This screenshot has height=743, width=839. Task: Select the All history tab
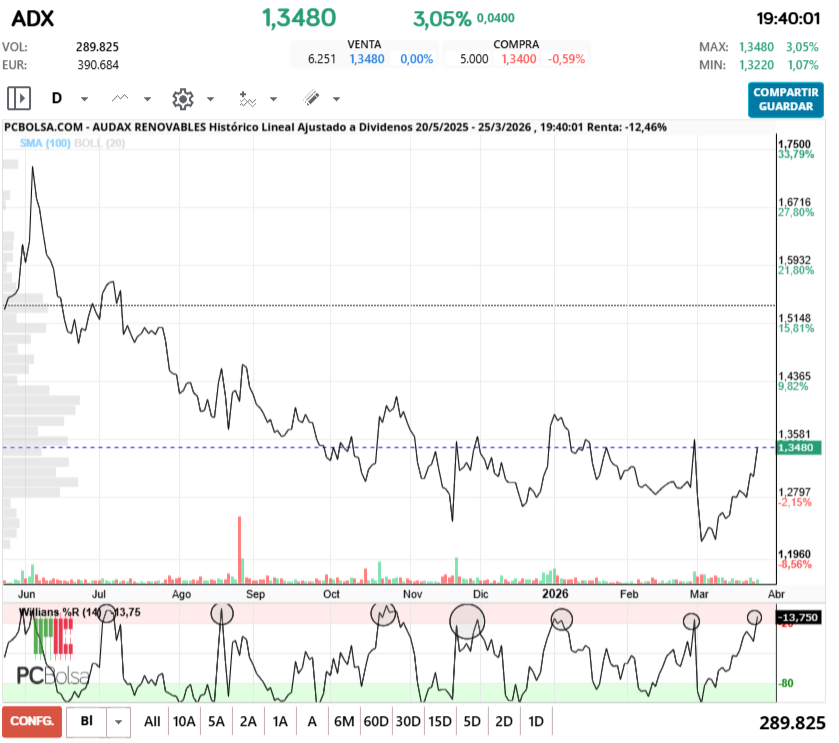(x=151, y=720)
